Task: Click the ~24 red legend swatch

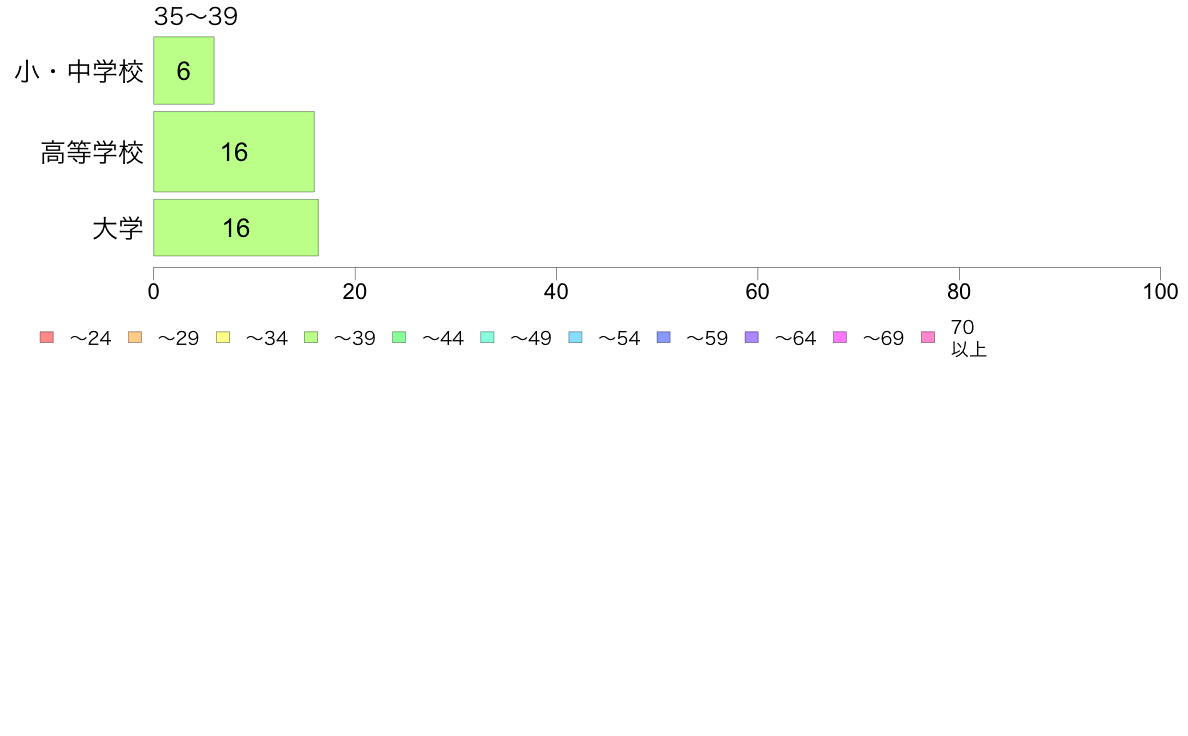Action: [x=47, y=337]
